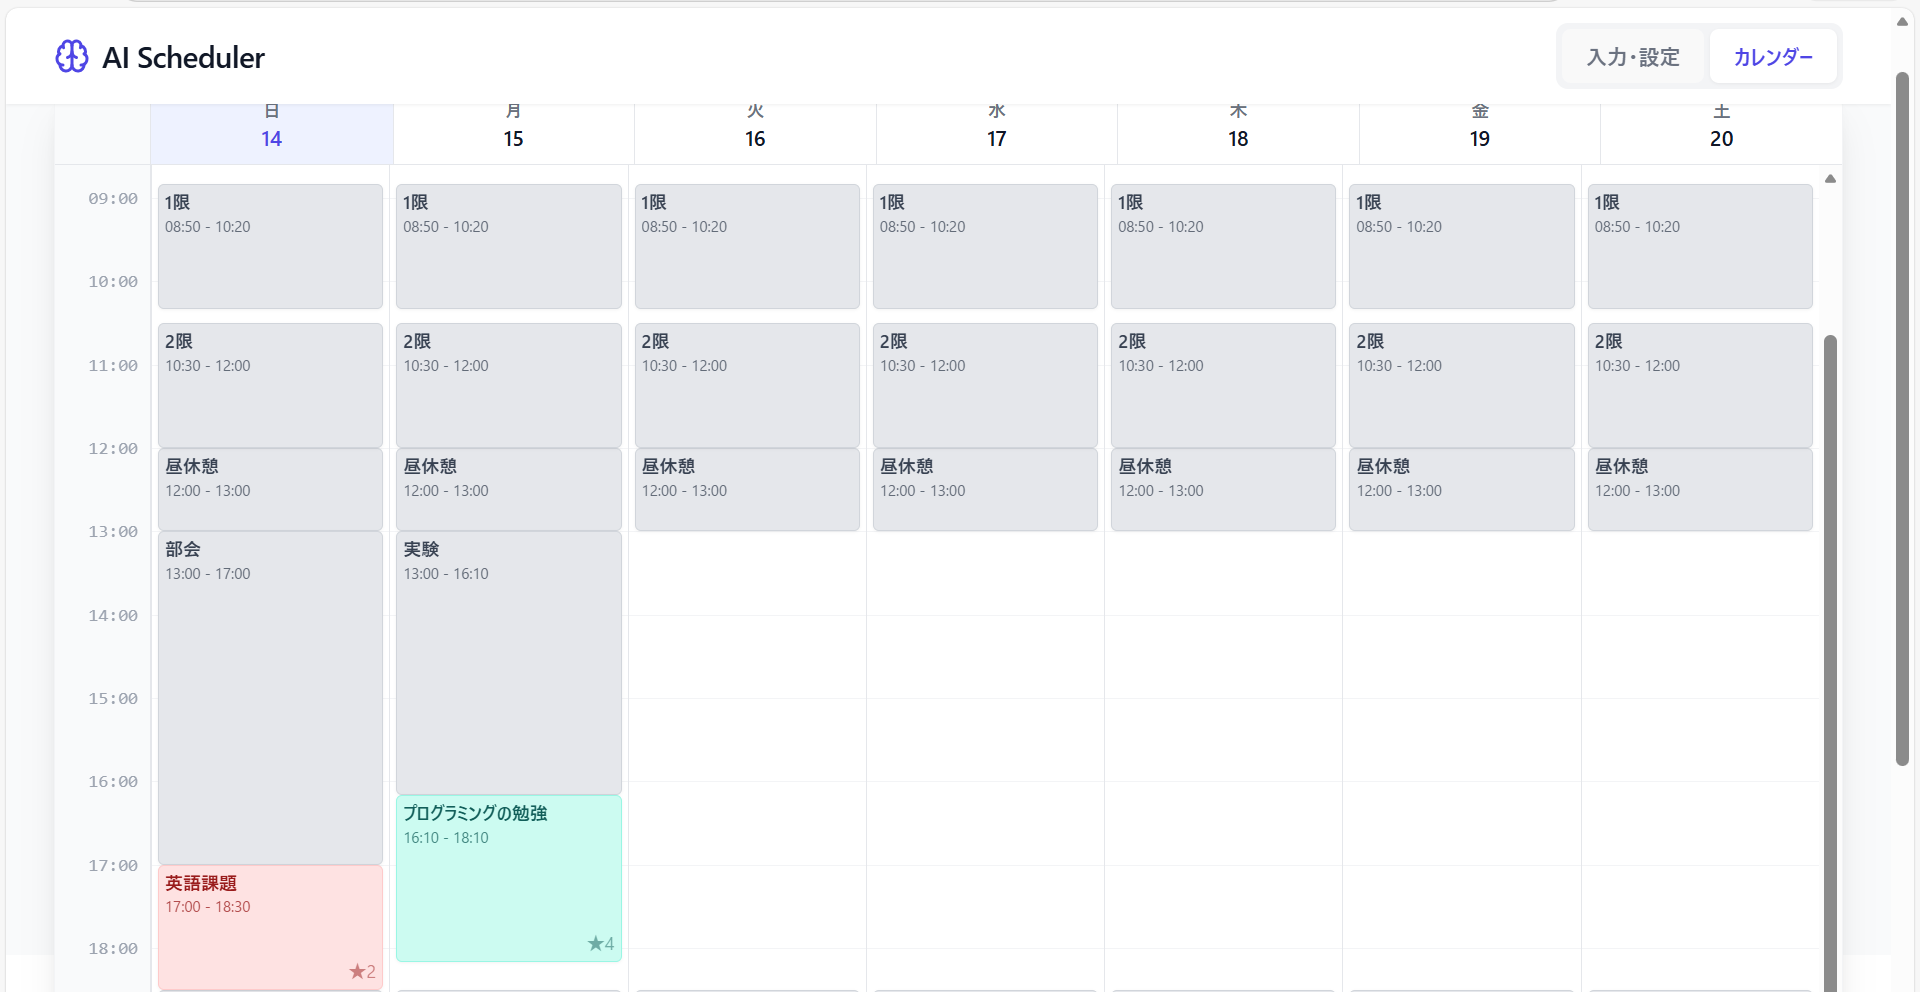This screenshot has height=992, width=1920.
Task: Select the 部会 event on Sunday
Action: pos(270,700)
